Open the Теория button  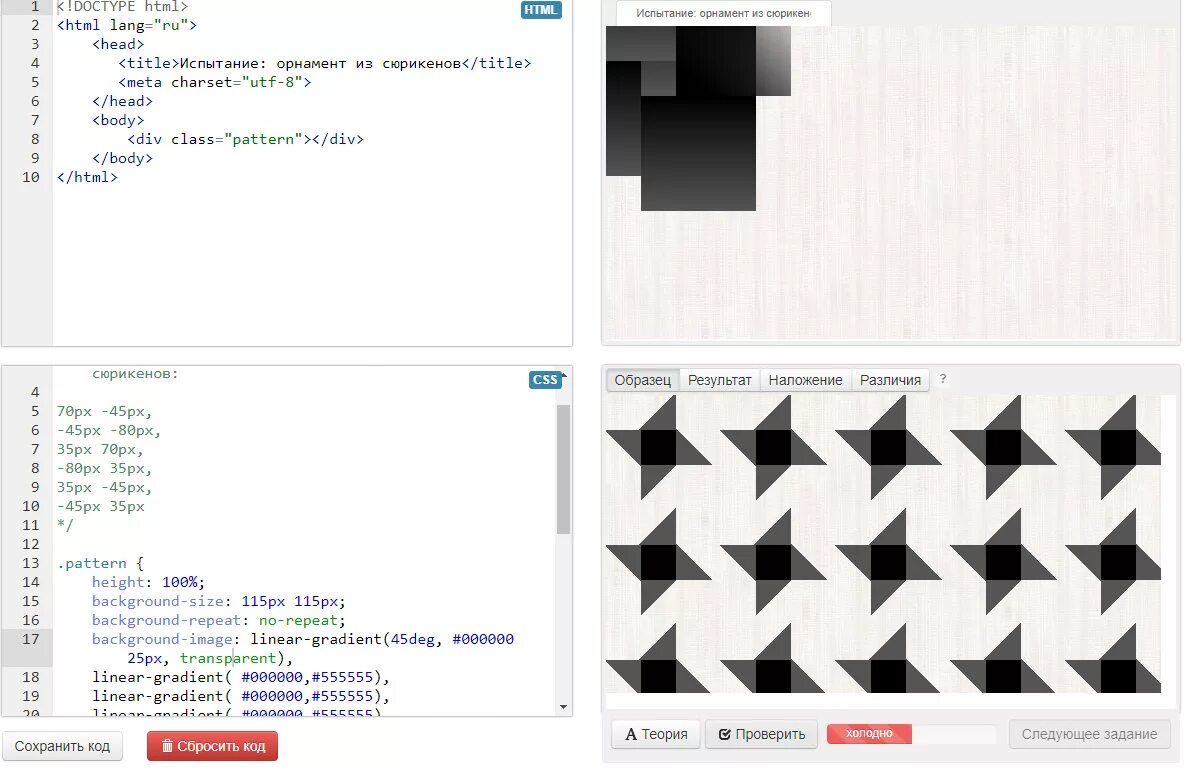click(x=656, y=734)
